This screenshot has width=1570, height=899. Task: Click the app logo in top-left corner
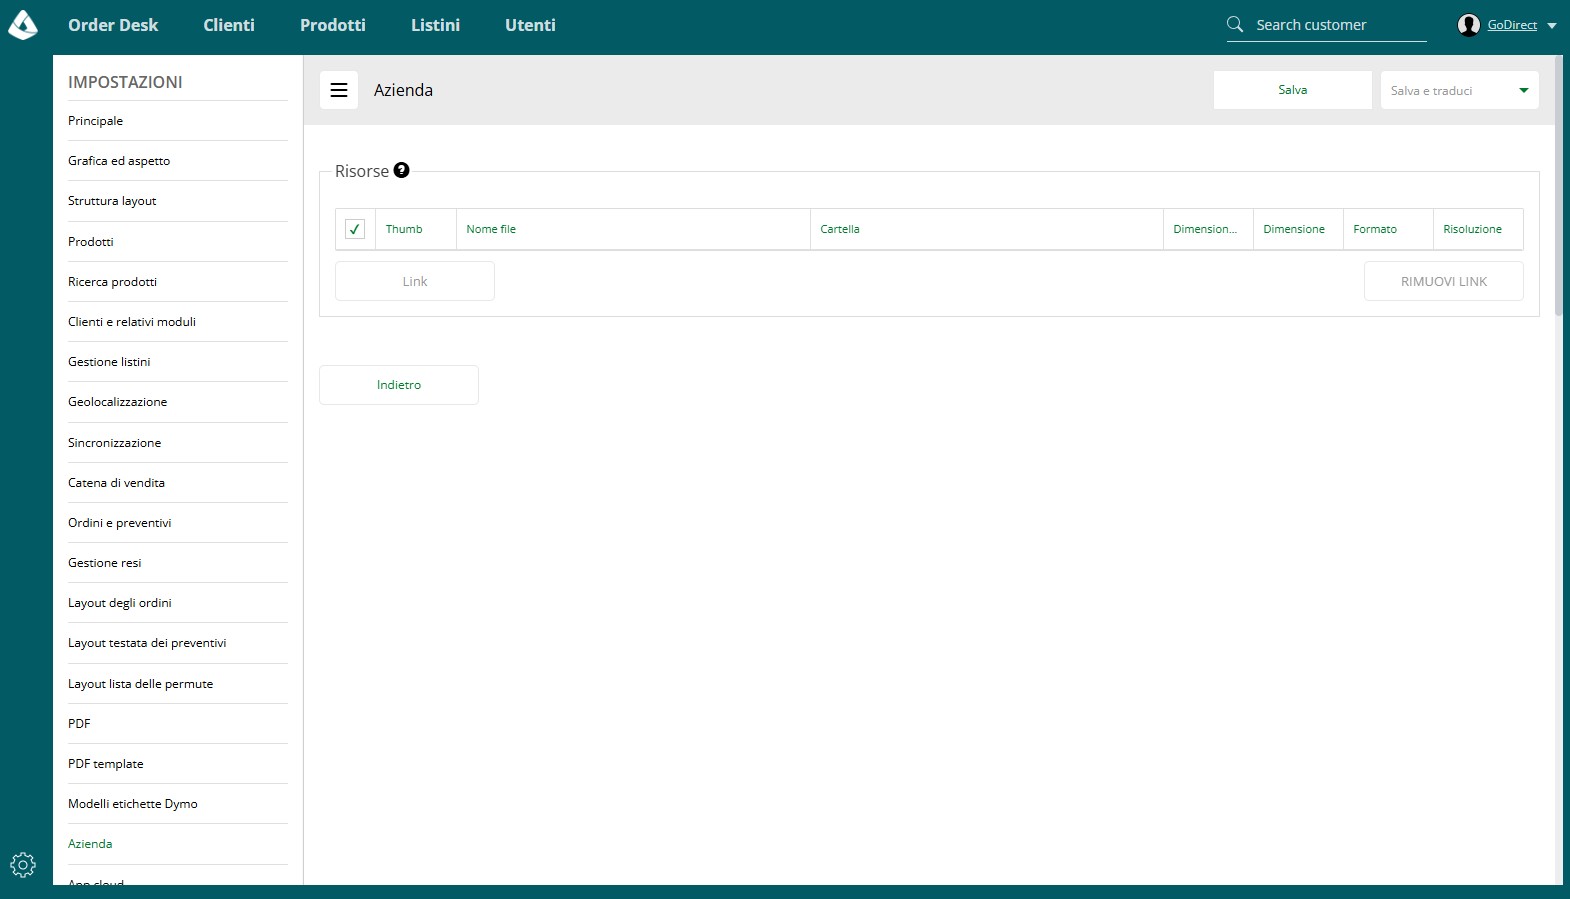point(23,25)
